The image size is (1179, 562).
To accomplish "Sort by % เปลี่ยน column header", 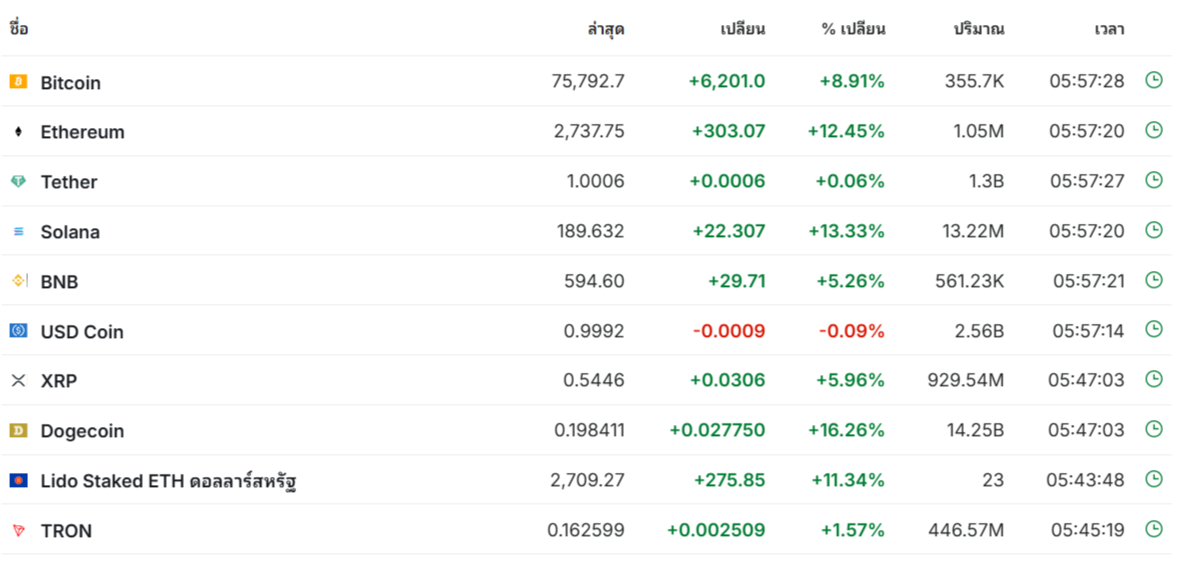I will click(853, 30).
